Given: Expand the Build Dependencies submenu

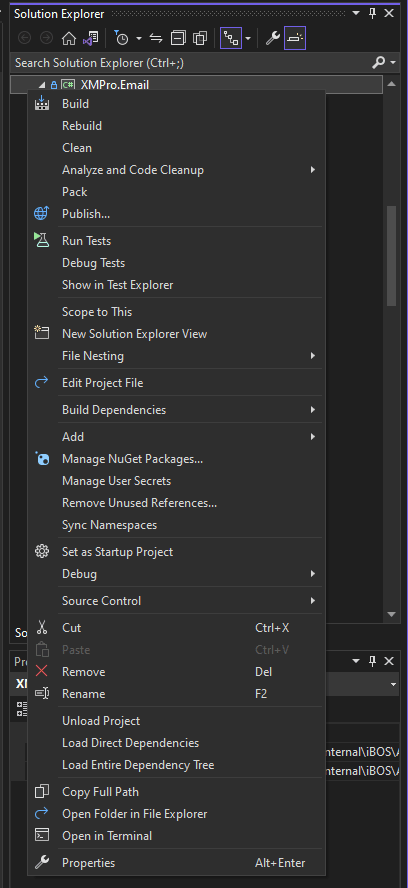Looking at the screenshot, I should [x=176, y=409].
